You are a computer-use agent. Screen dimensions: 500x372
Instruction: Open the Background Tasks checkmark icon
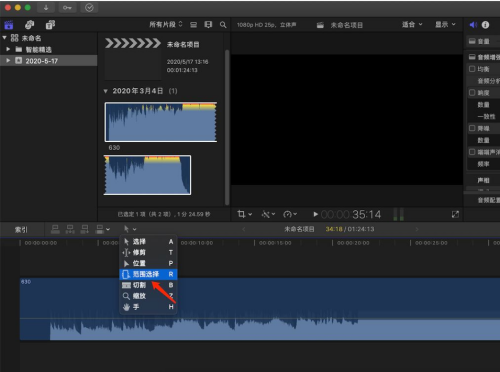(89, 8)
